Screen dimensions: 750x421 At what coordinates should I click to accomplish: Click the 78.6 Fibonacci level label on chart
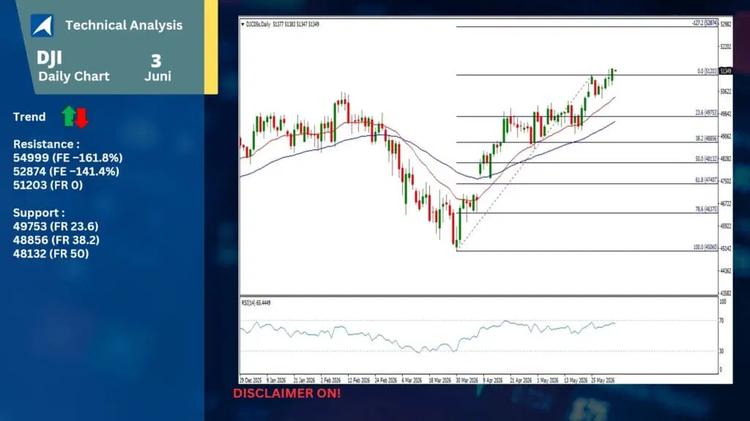coord(706,210)
